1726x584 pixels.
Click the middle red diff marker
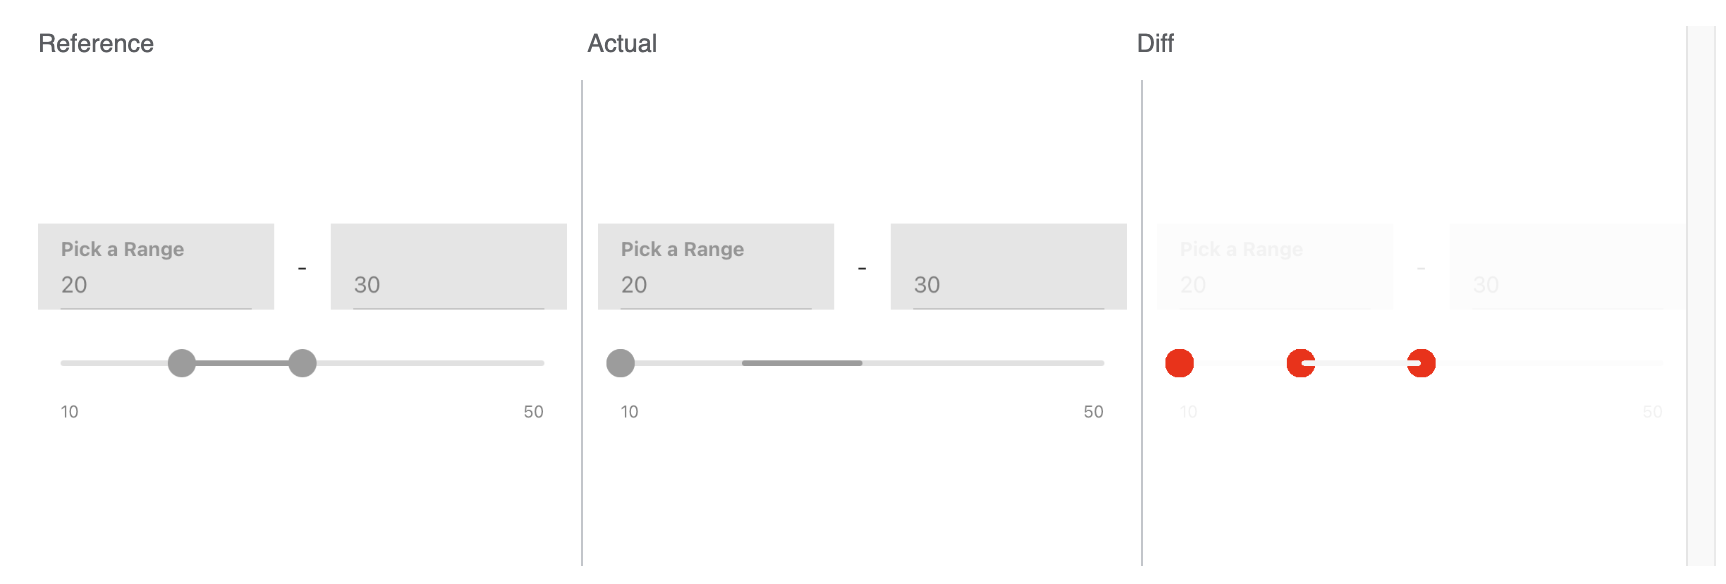pos(1300,363)
